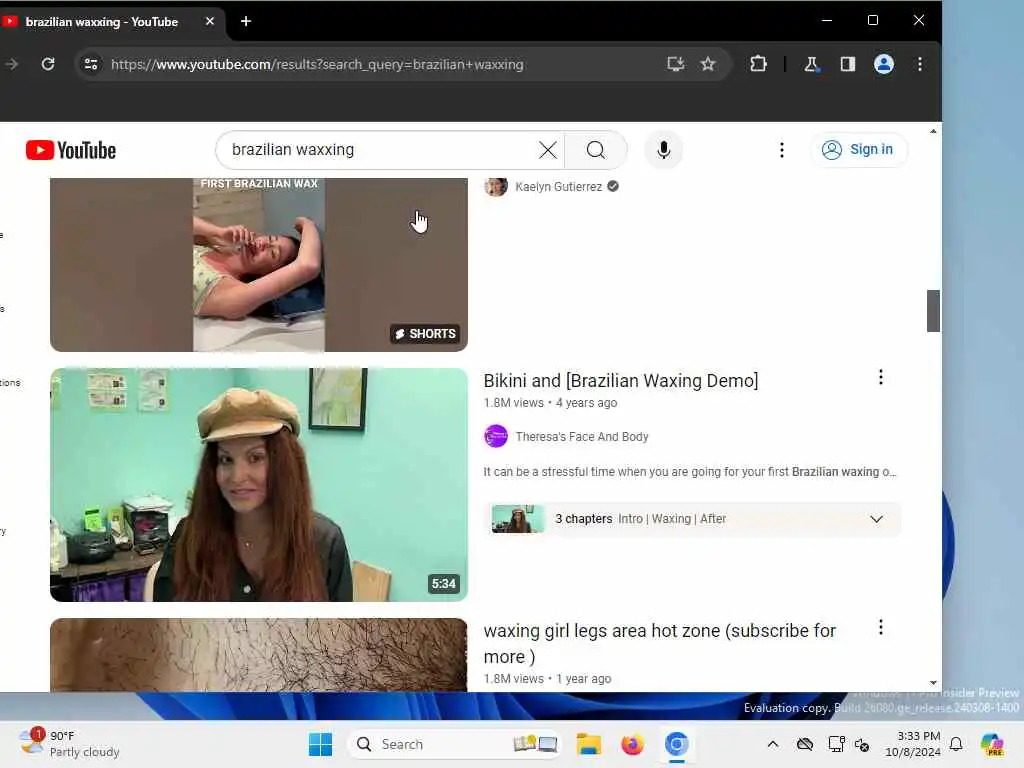1024x768 pixels.
Task: Click the 1.8M views 4 years ago text
Action: tap(550, 403)
